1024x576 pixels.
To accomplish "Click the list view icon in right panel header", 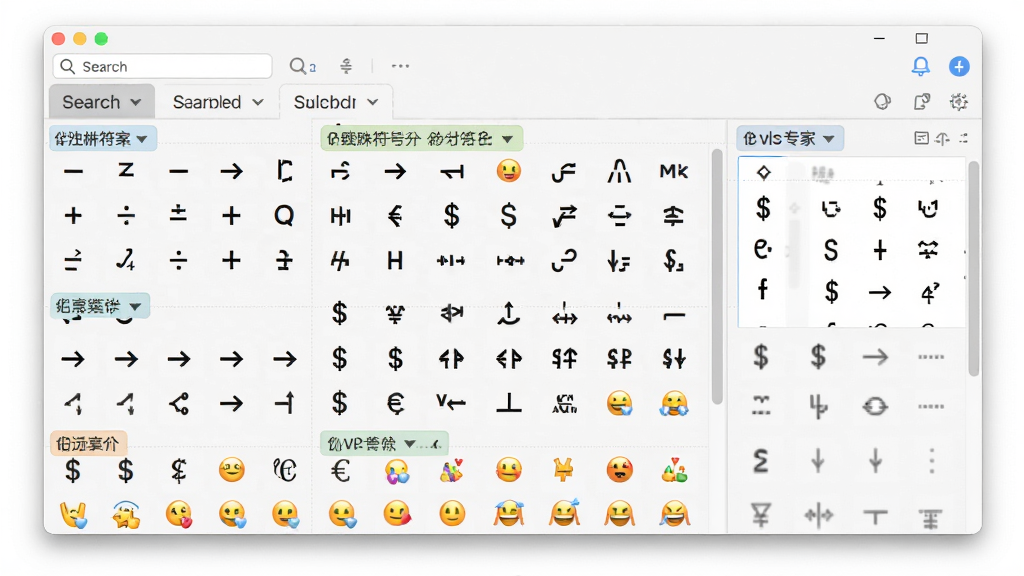I will (x=921, y=138).
